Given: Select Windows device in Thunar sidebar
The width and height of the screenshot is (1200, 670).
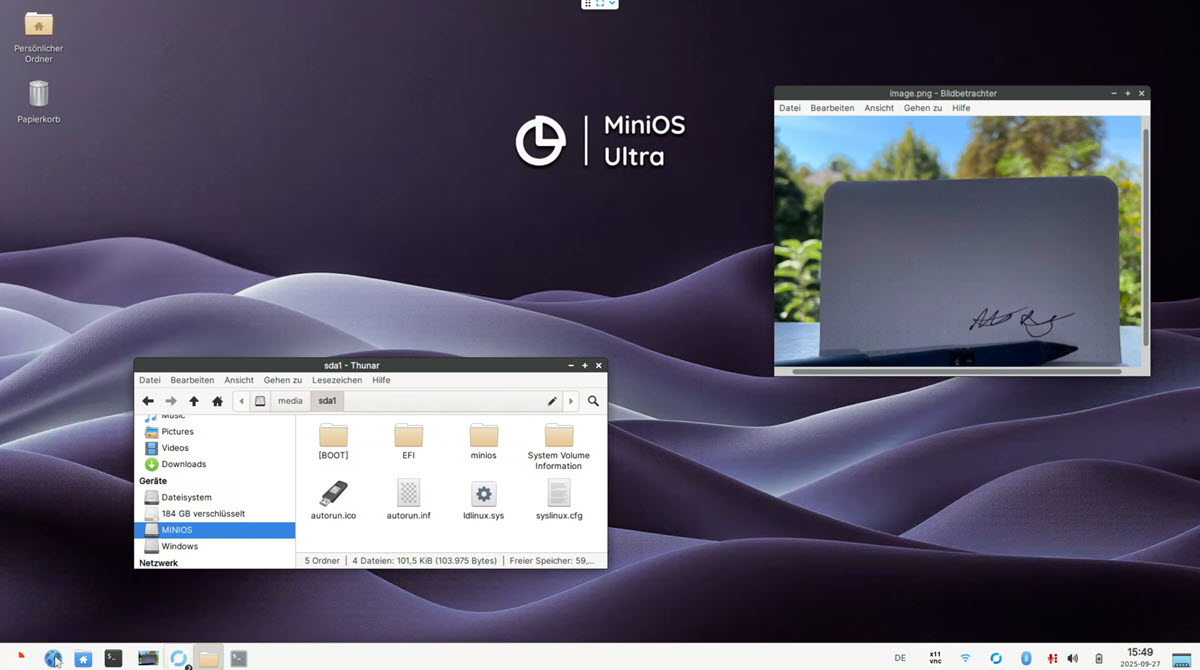Looking at the screenshot, I should coord(180,546).
